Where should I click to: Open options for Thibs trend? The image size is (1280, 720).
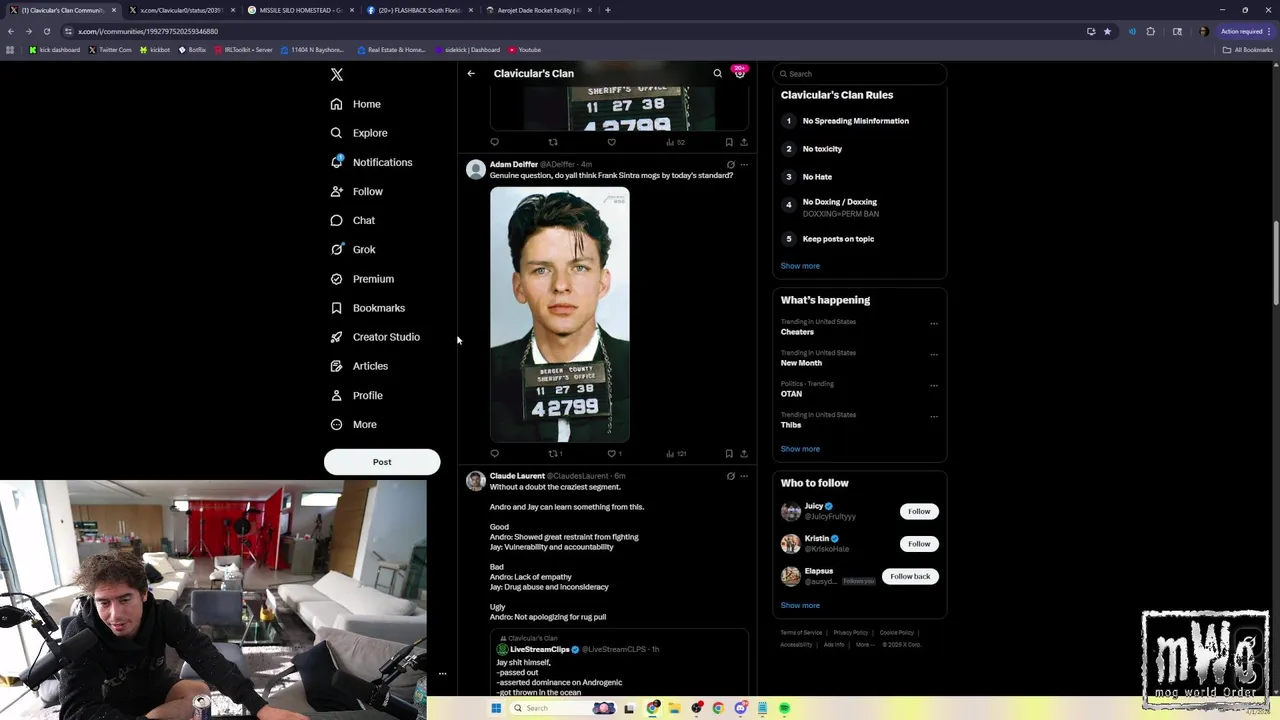[934, 417]
